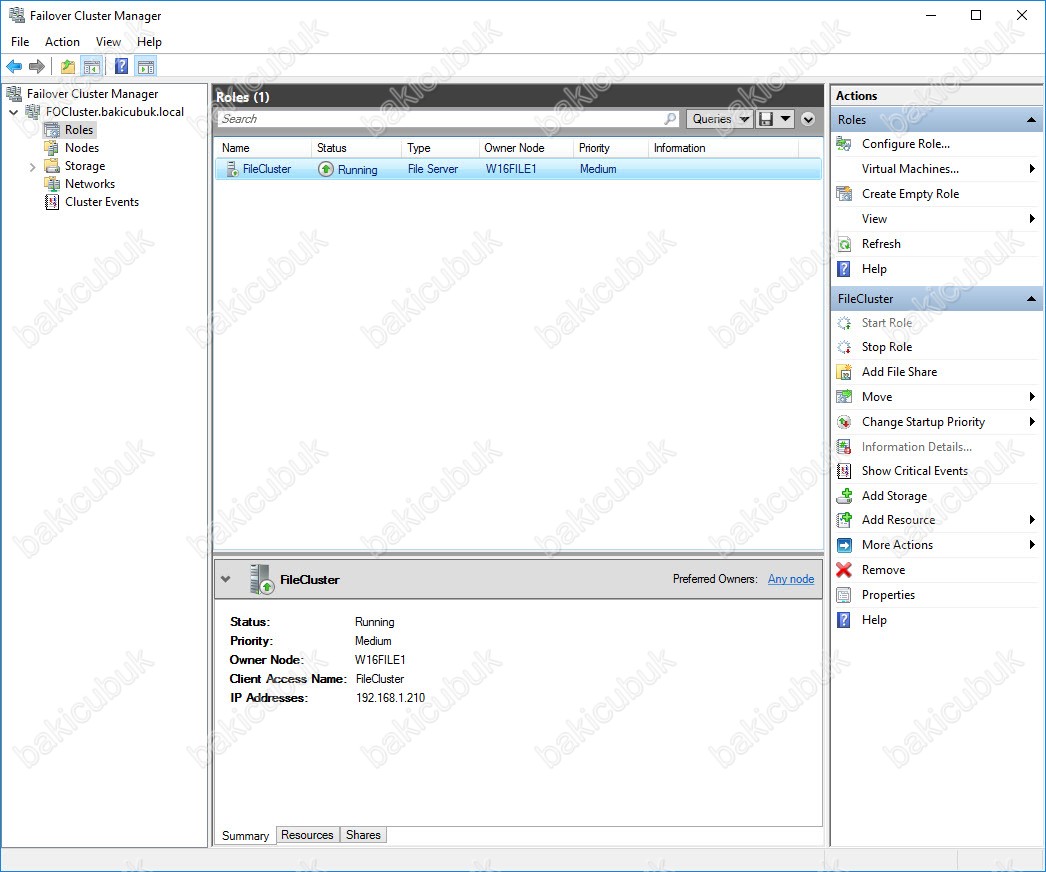This screenshot has width=1046, height=872.
Task: Toggle the Show/Hide Console Tree toolbar icon
Action: [x=91, y=66]
